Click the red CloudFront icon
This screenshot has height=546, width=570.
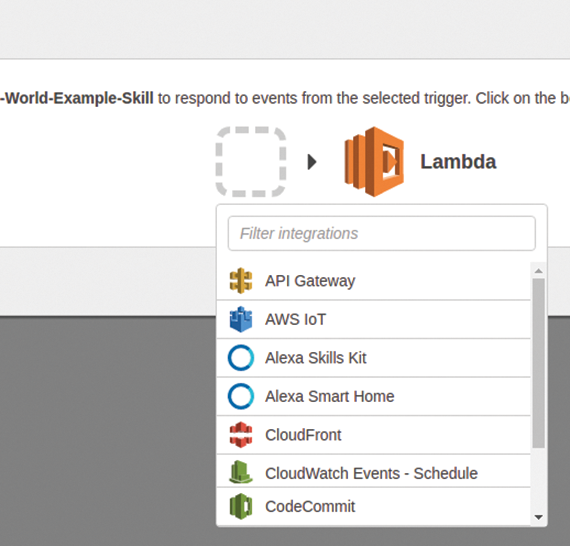[241, 435]
